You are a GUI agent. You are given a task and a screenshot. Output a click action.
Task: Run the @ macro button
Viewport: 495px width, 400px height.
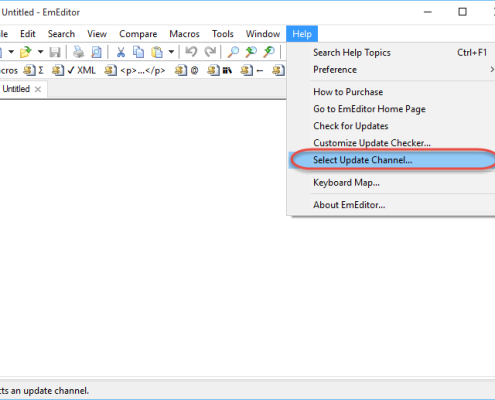(x=187, y=70)
